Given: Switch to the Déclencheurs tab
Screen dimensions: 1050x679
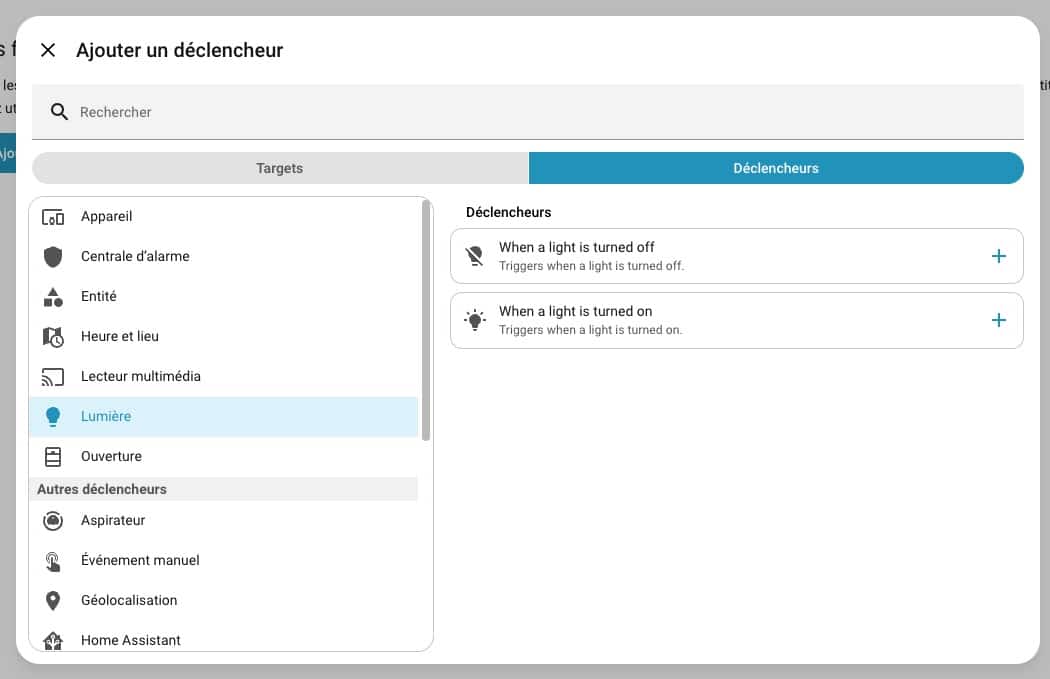Looking at the screenshot, I should coord(775,168).
